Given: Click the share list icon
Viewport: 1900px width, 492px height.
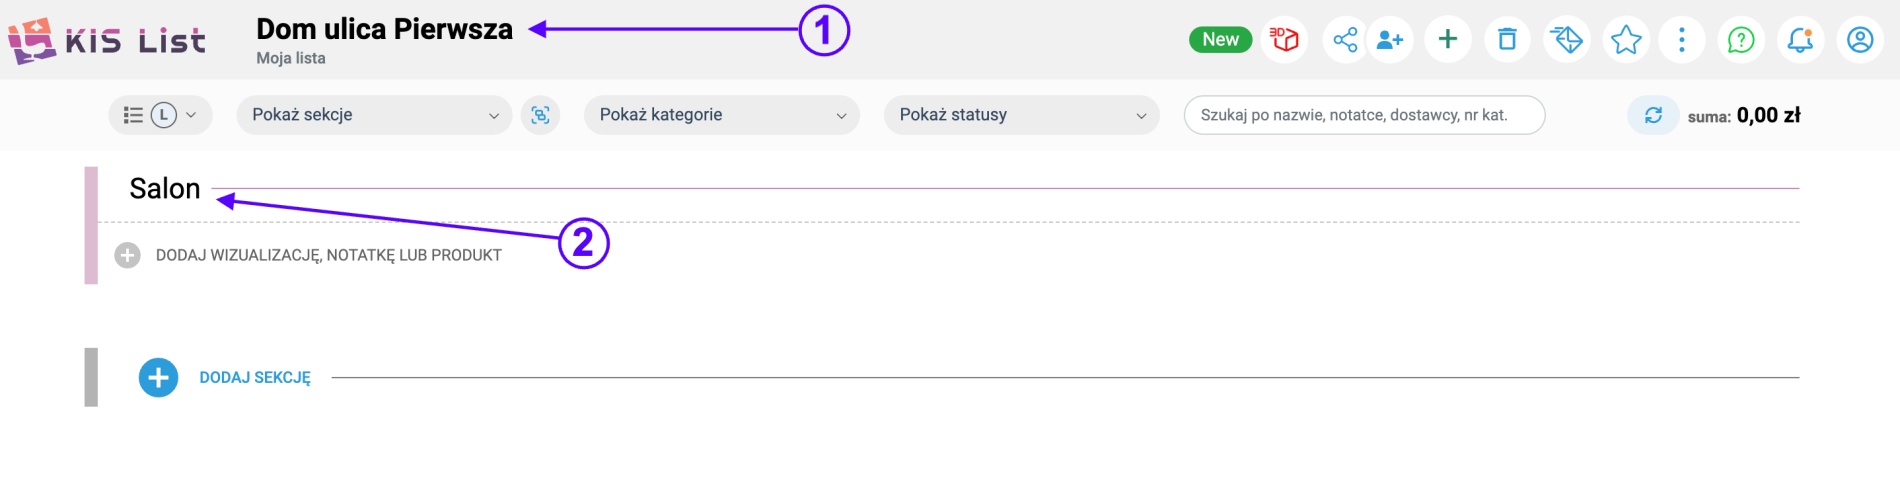Looking at the screenshot, I should (x=1345, y=40).
